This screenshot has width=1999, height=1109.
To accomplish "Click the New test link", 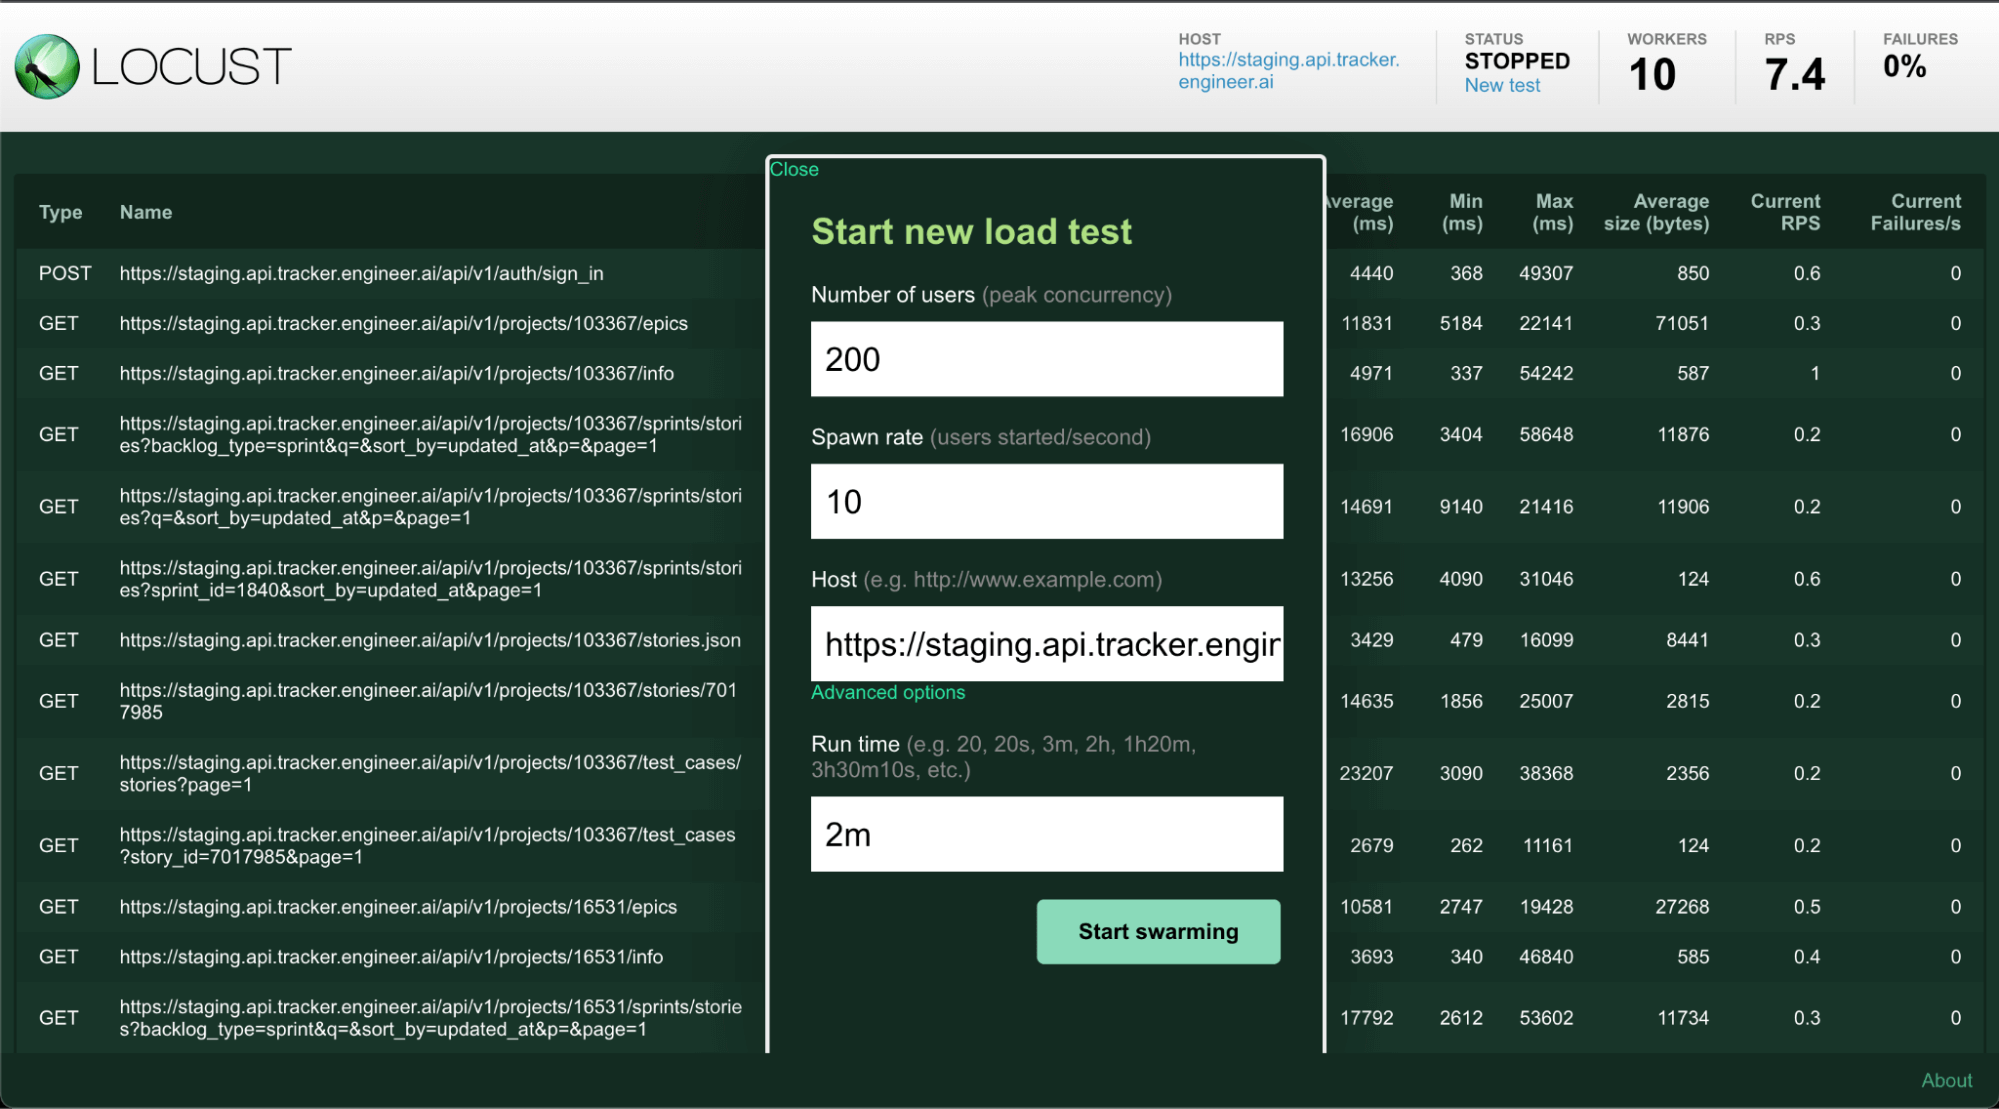I will (1502, 86).
